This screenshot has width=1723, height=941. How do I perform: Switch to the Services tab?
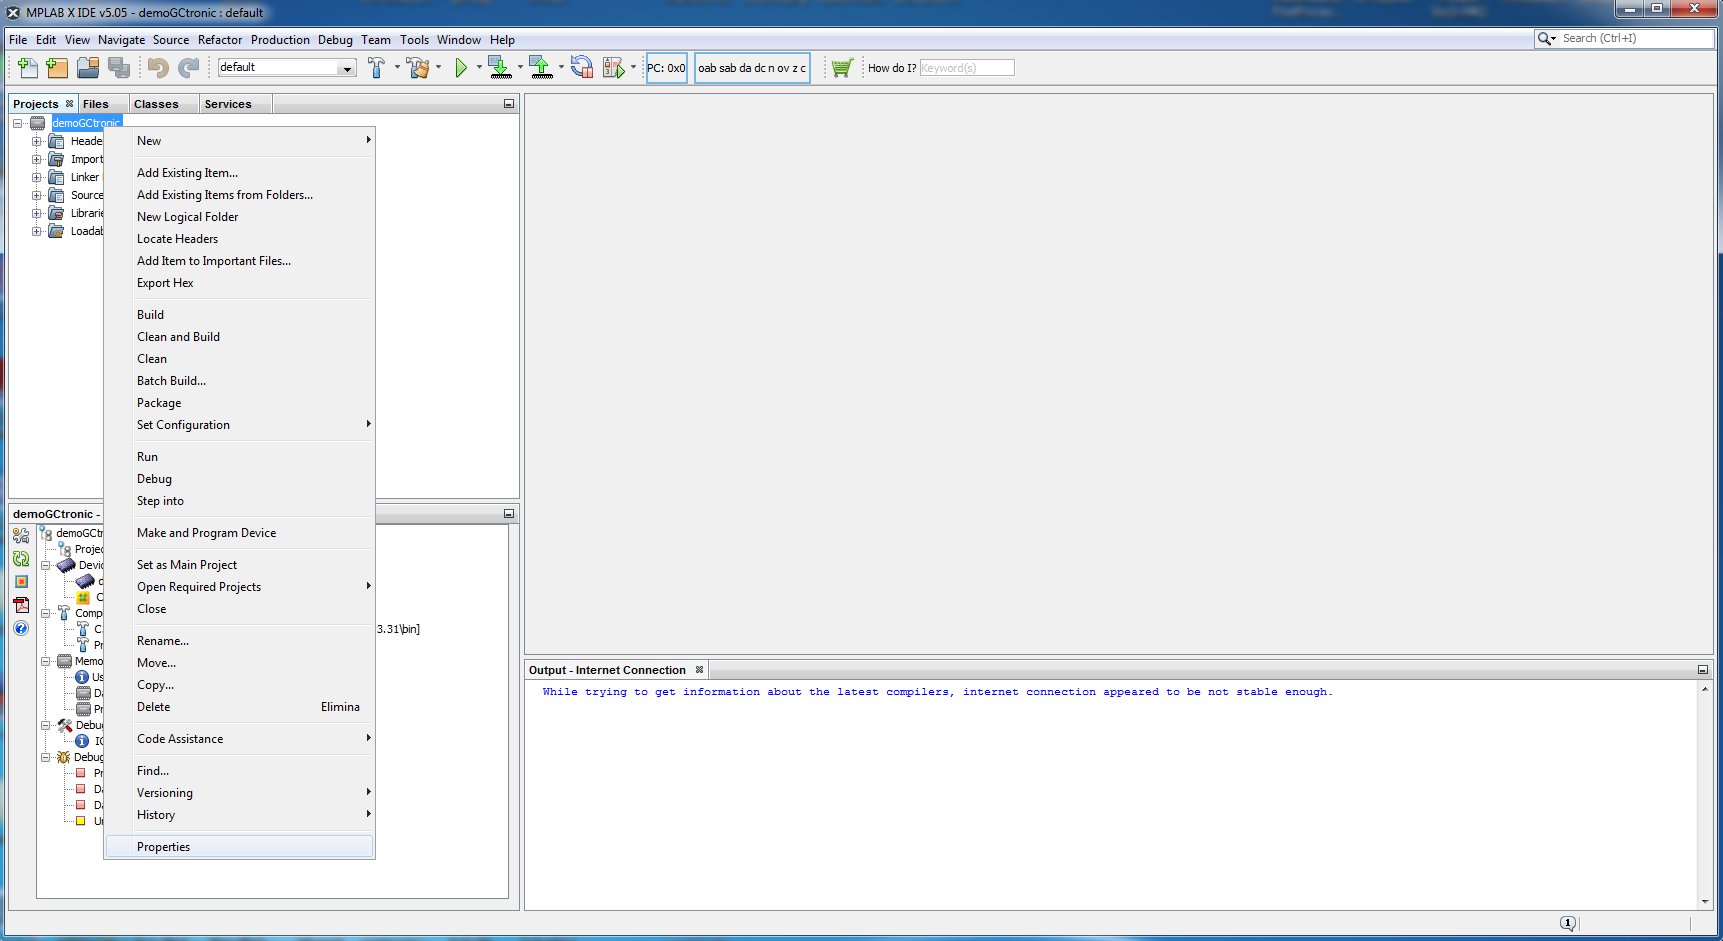tap(228, 104)
